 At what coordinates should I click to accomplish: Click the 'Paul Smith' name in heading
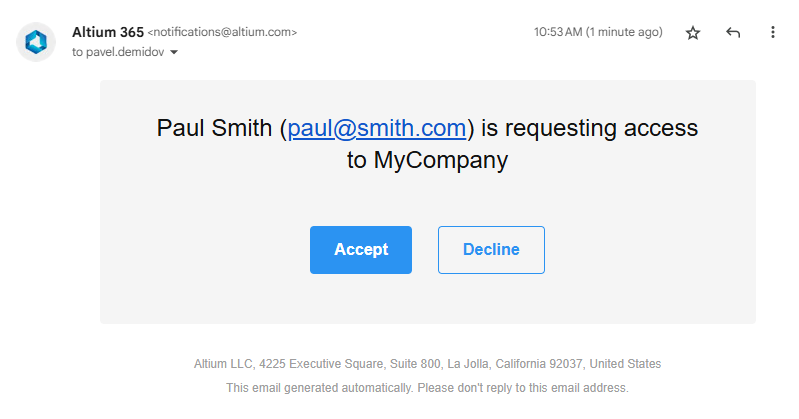pos(214,128)
